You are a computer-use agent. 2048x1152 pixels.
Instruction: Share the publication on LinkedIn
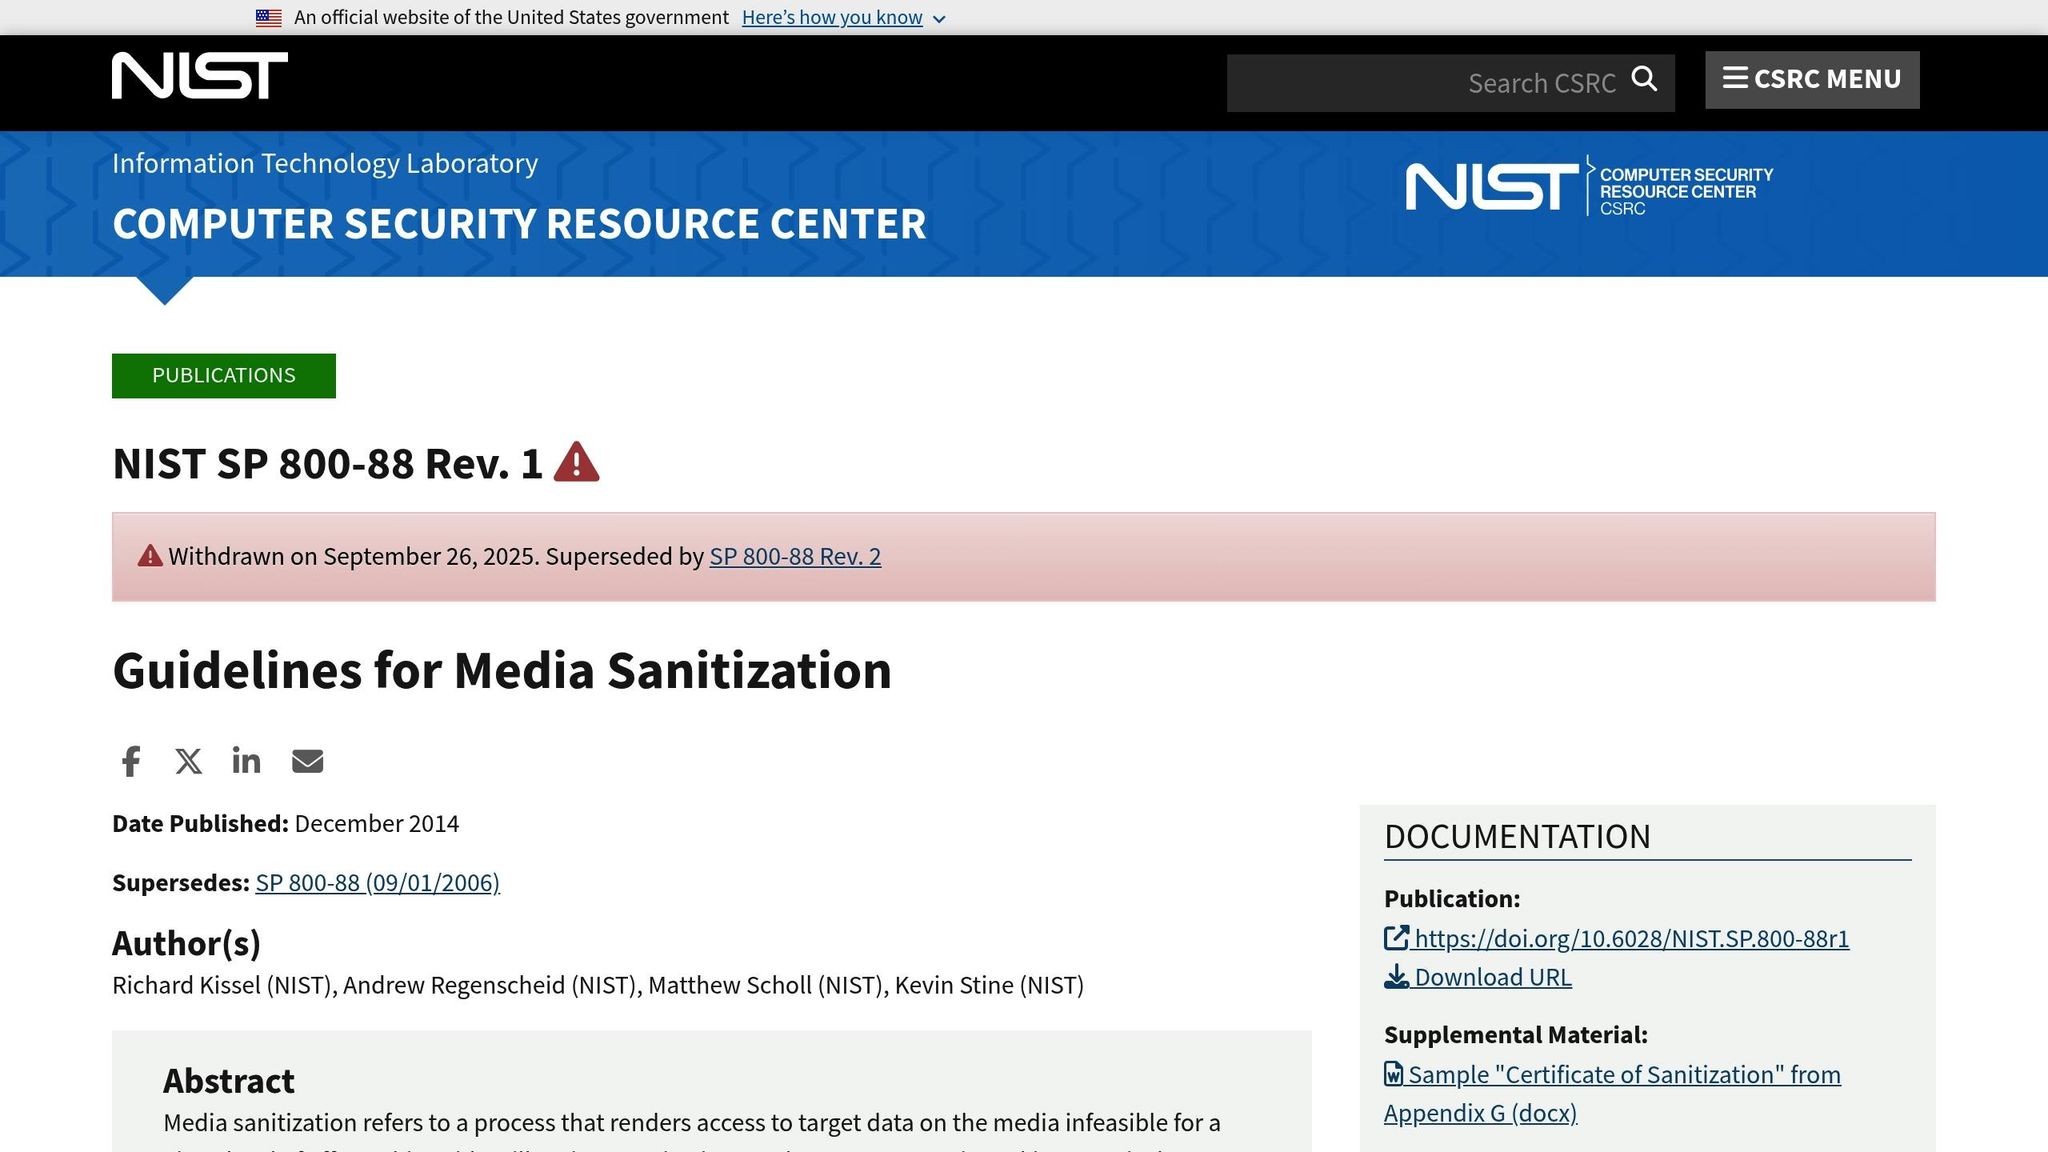point(246,761)
